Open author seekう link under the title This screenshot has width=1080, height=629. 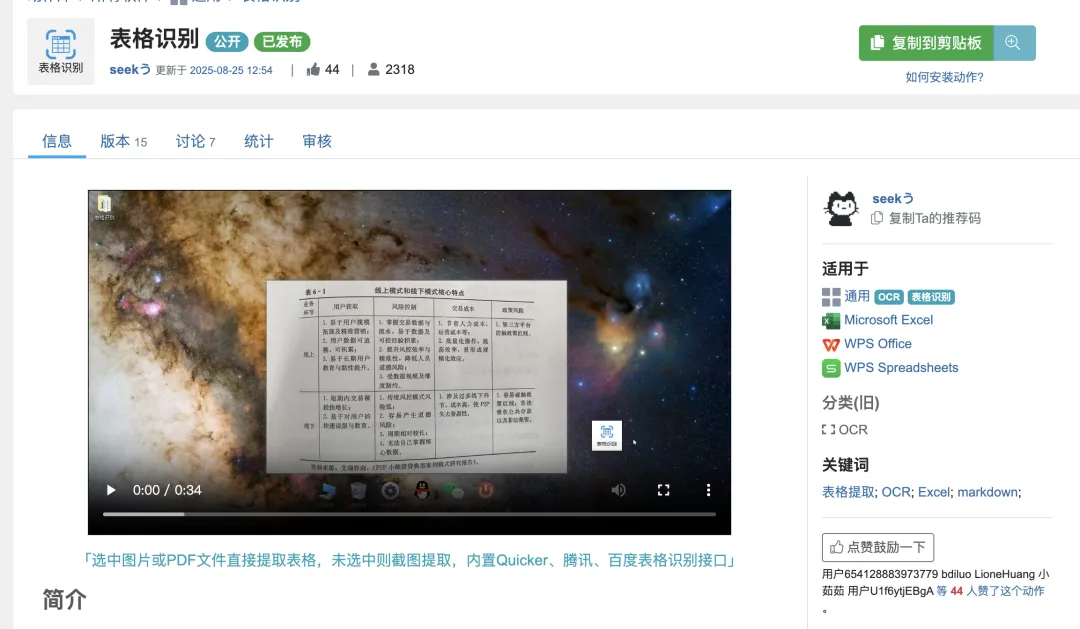click(130, 70)
